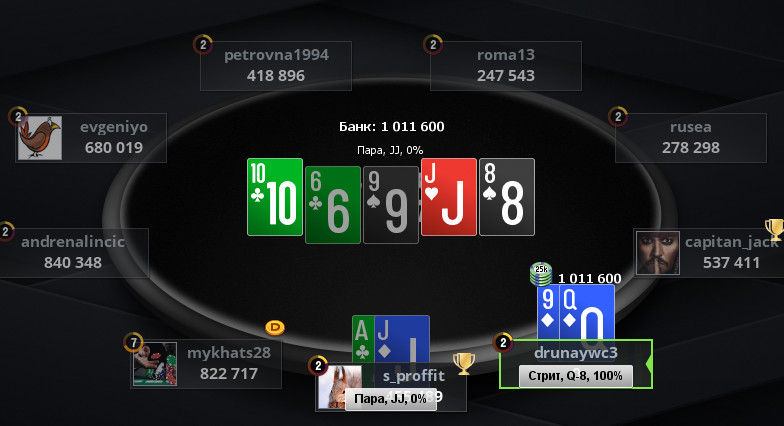Click the Стрит, Q-8, 100% label
The image size is (784, 426).
pos(576,376)
